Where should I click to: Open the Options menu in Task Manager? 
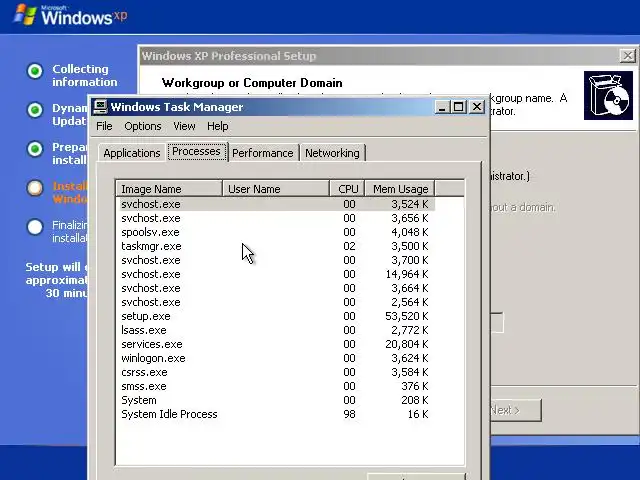pyautogui.click(x=142, y=126)
